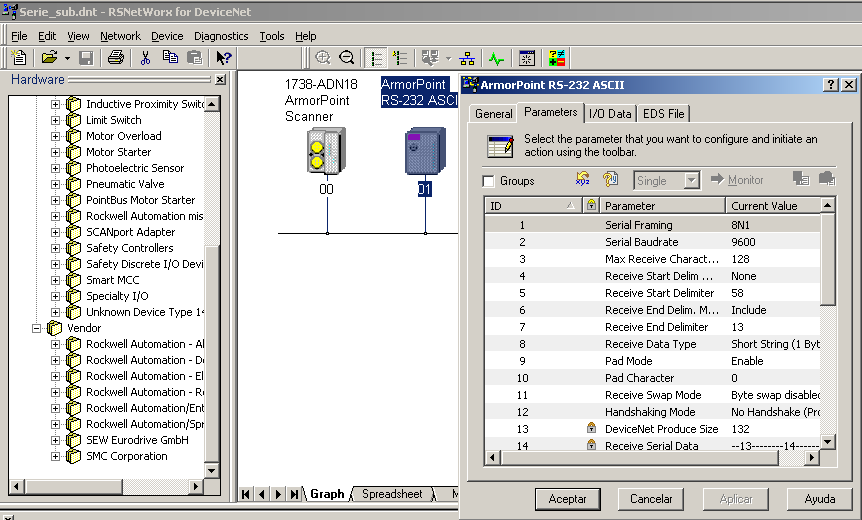Open a network file with folder icon
Screen dimensions: 862x520
[49, 58]
